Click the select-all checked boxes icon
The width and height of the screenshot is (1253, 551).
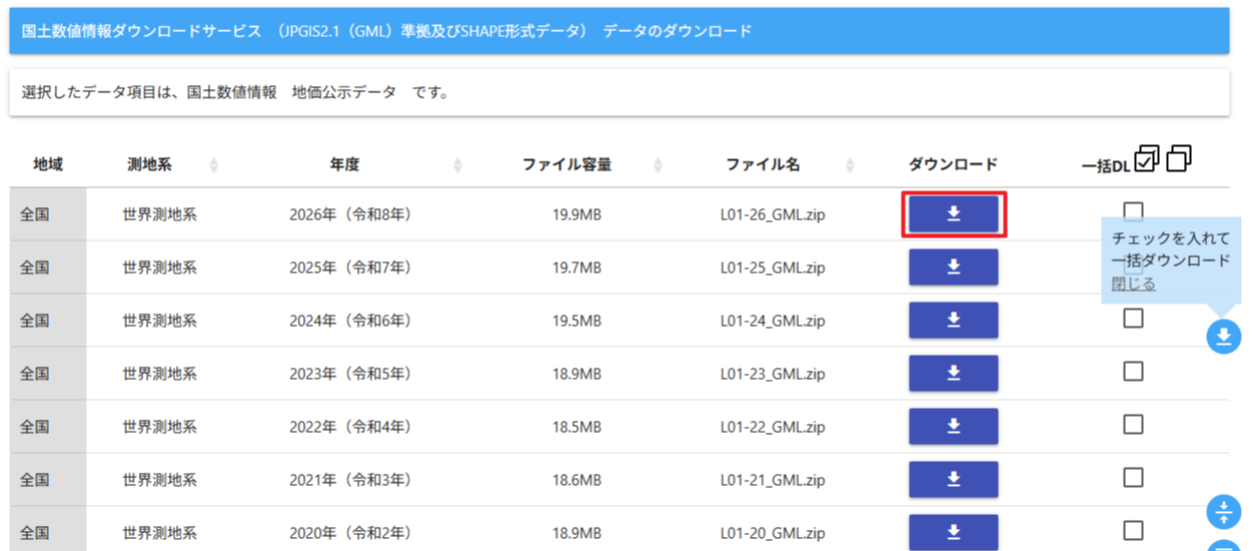[1147, 159]
